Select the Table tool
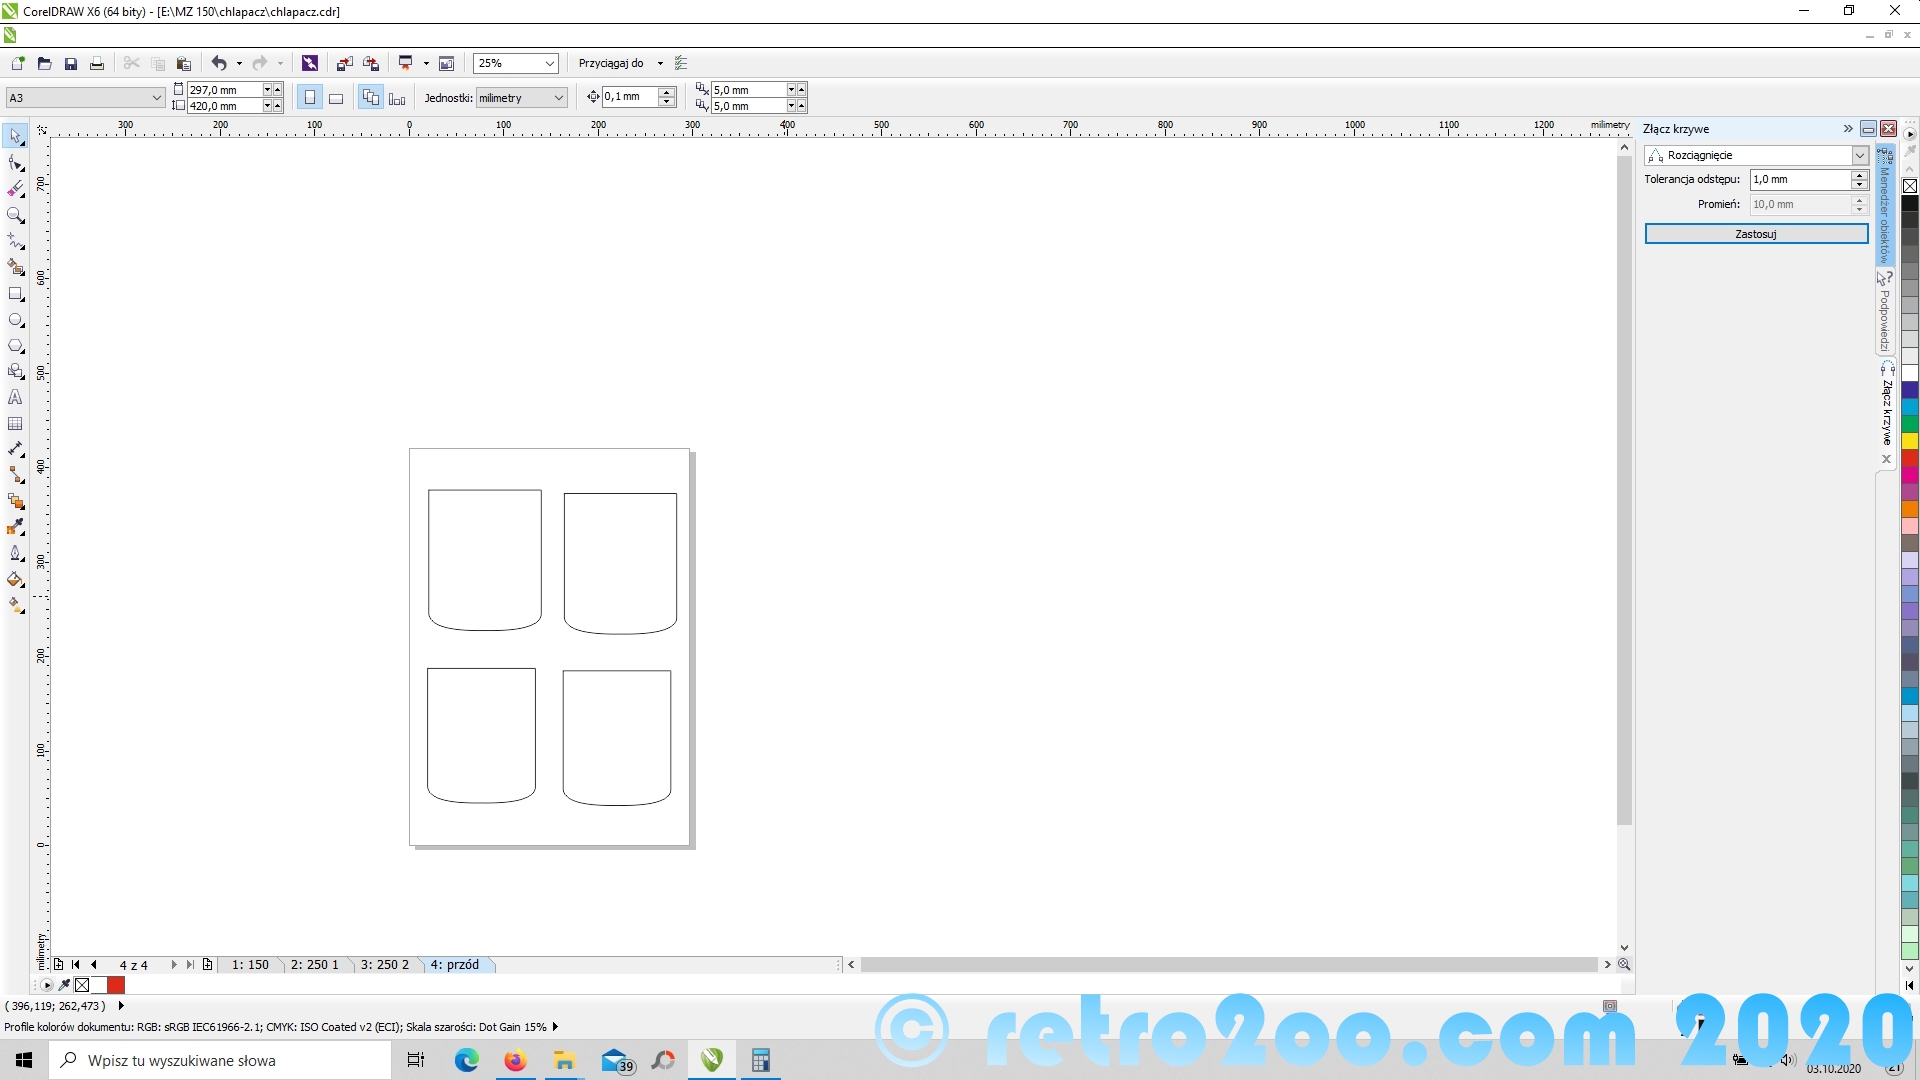This screenshot has height=1080, width=1920. 16,424
